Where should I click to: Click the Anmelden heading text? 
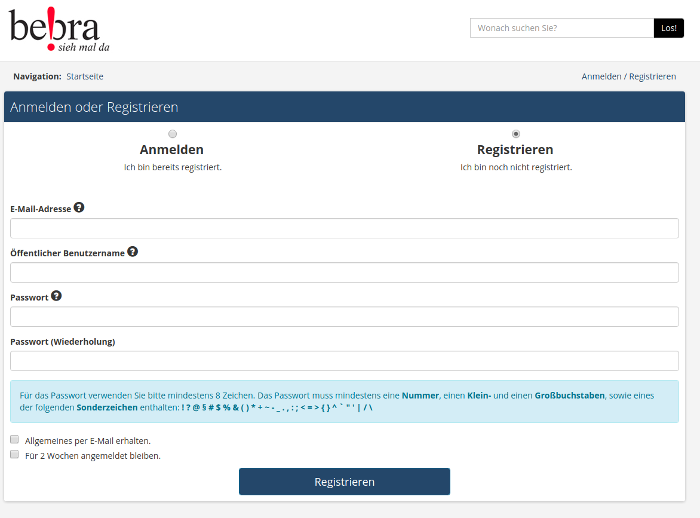[x=171, y=150]
